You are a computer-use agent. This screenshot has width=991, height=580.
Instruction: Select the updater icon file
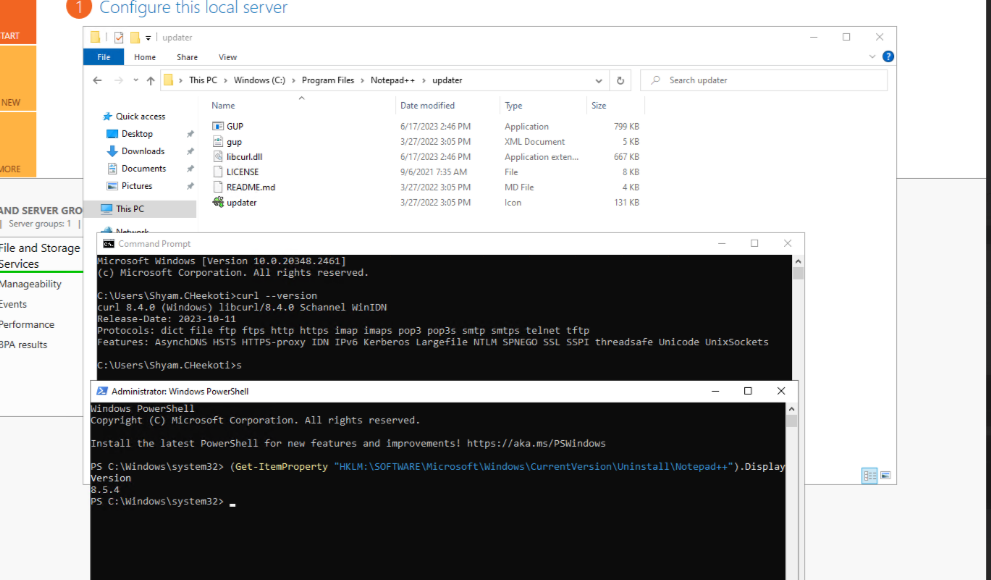241,202
